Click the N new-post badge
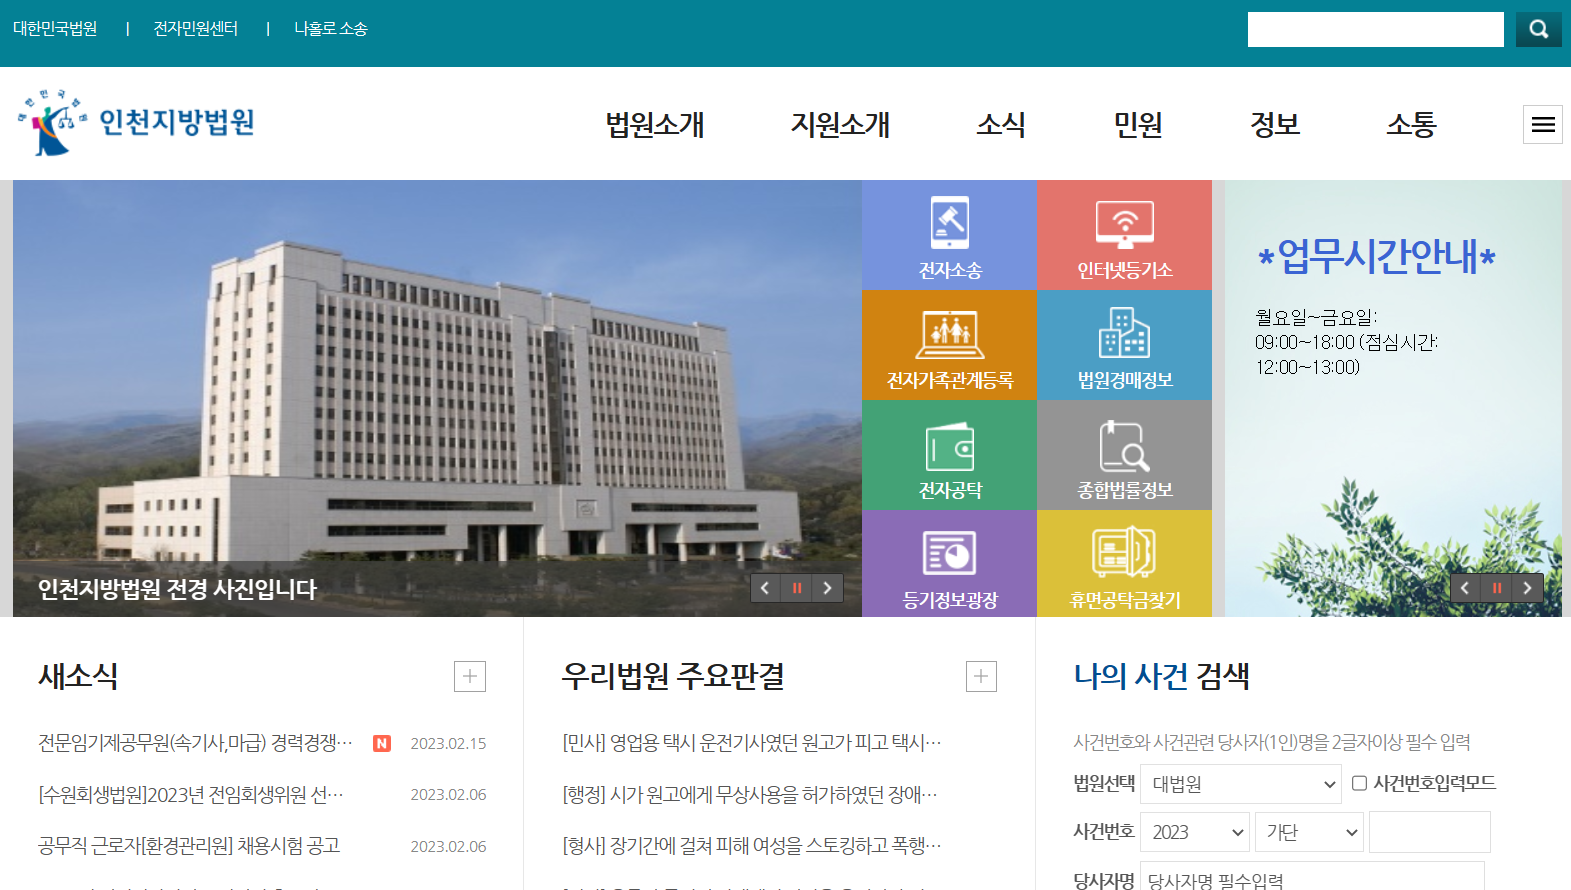 [x=382, y=743]
